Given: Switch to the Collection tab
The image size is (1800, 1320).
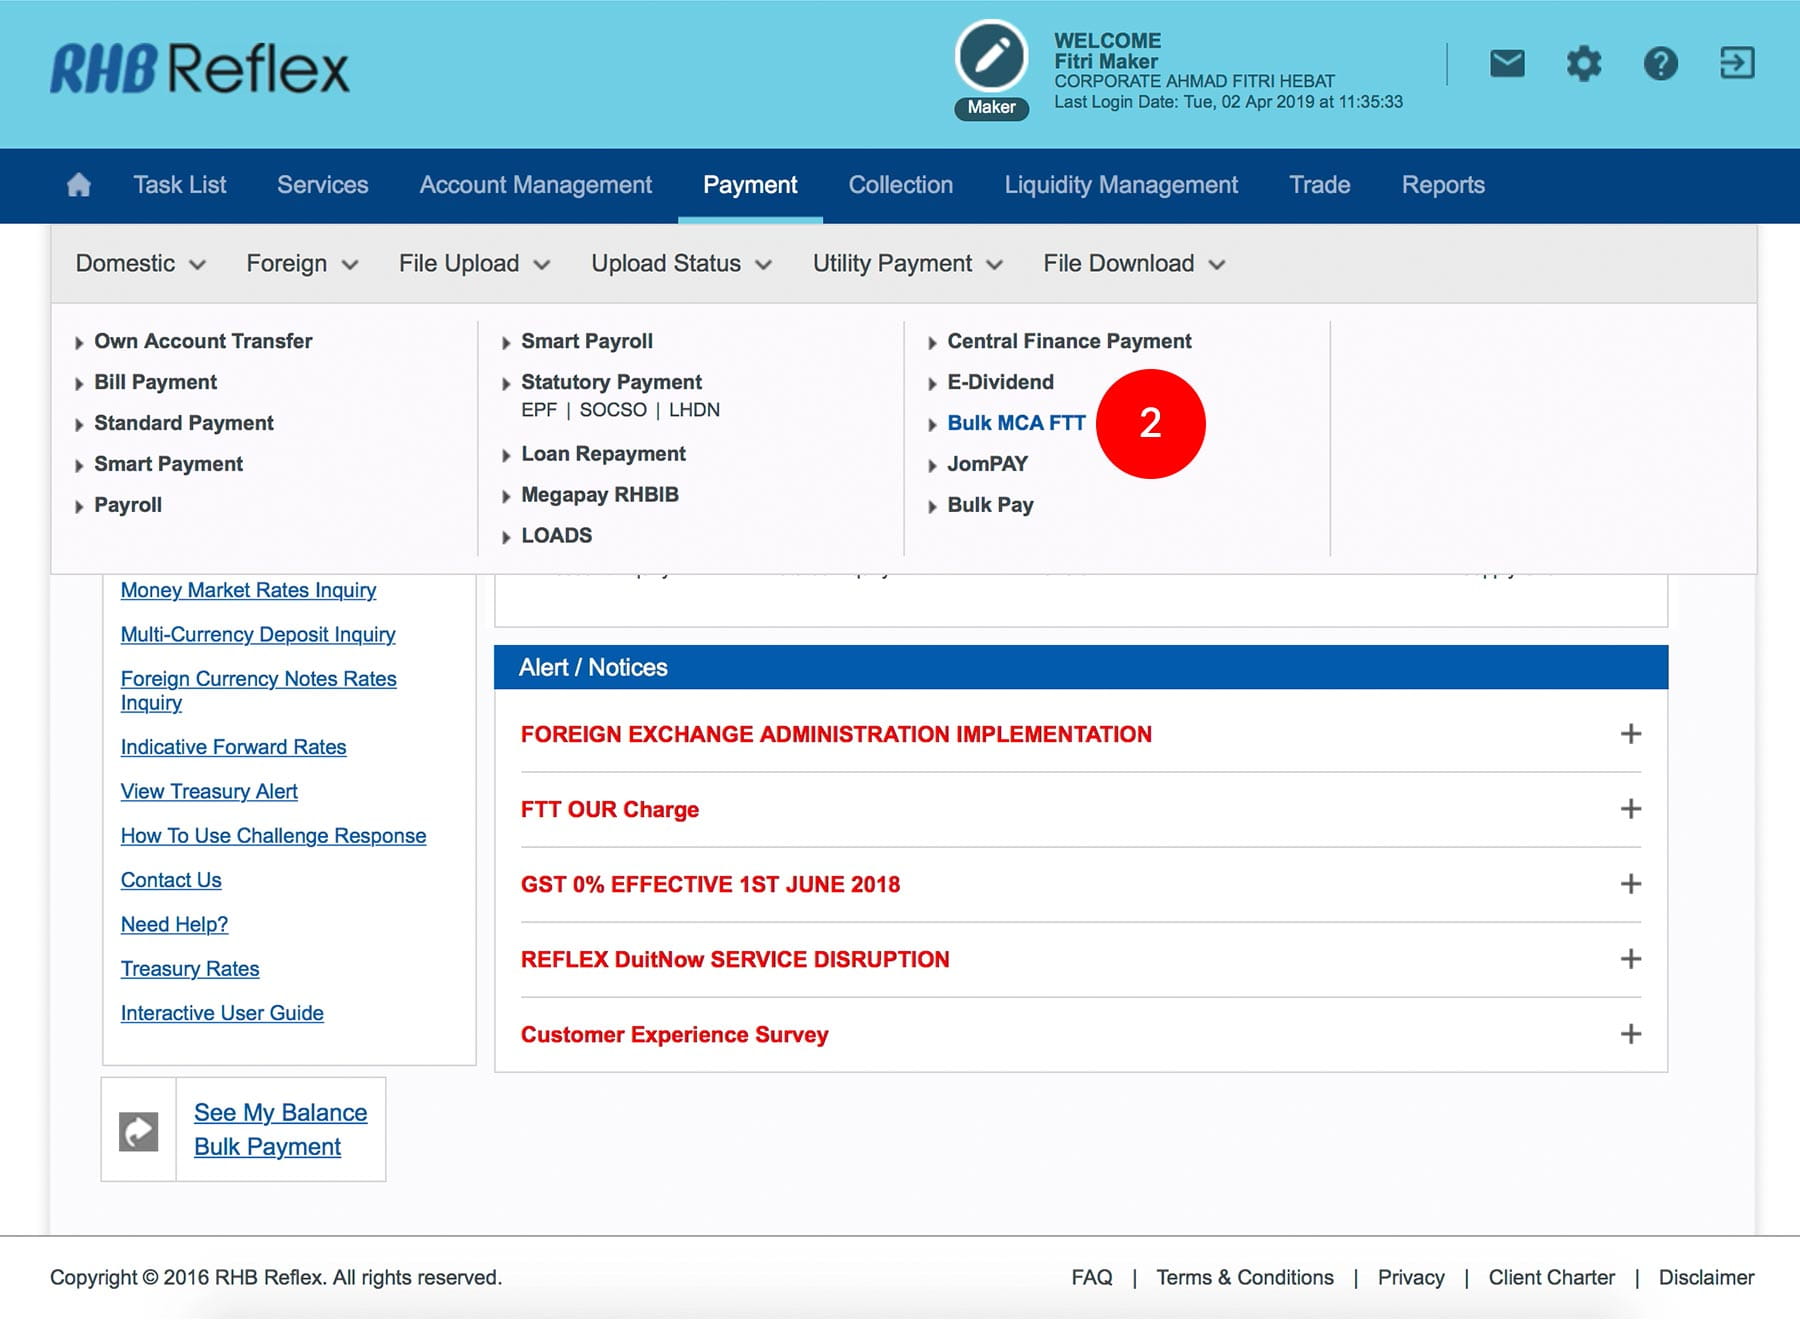Looking at the screenshot, I should pyautogui.click(x=900, y=185).
